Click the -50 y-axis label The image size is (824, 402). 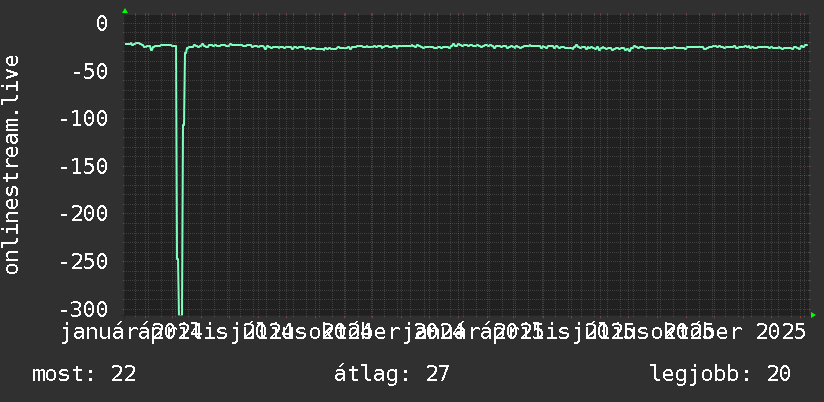pyautogui.click(x=90, y=71)
